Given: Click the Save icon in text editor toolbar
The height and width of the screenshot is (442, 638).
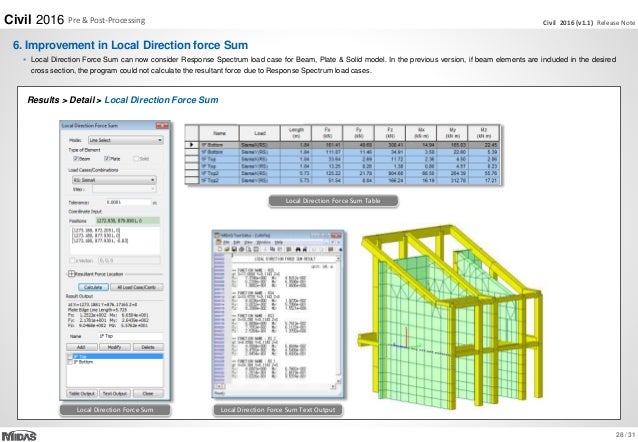Looking at the screenshot, I should (x=235, y=249).
